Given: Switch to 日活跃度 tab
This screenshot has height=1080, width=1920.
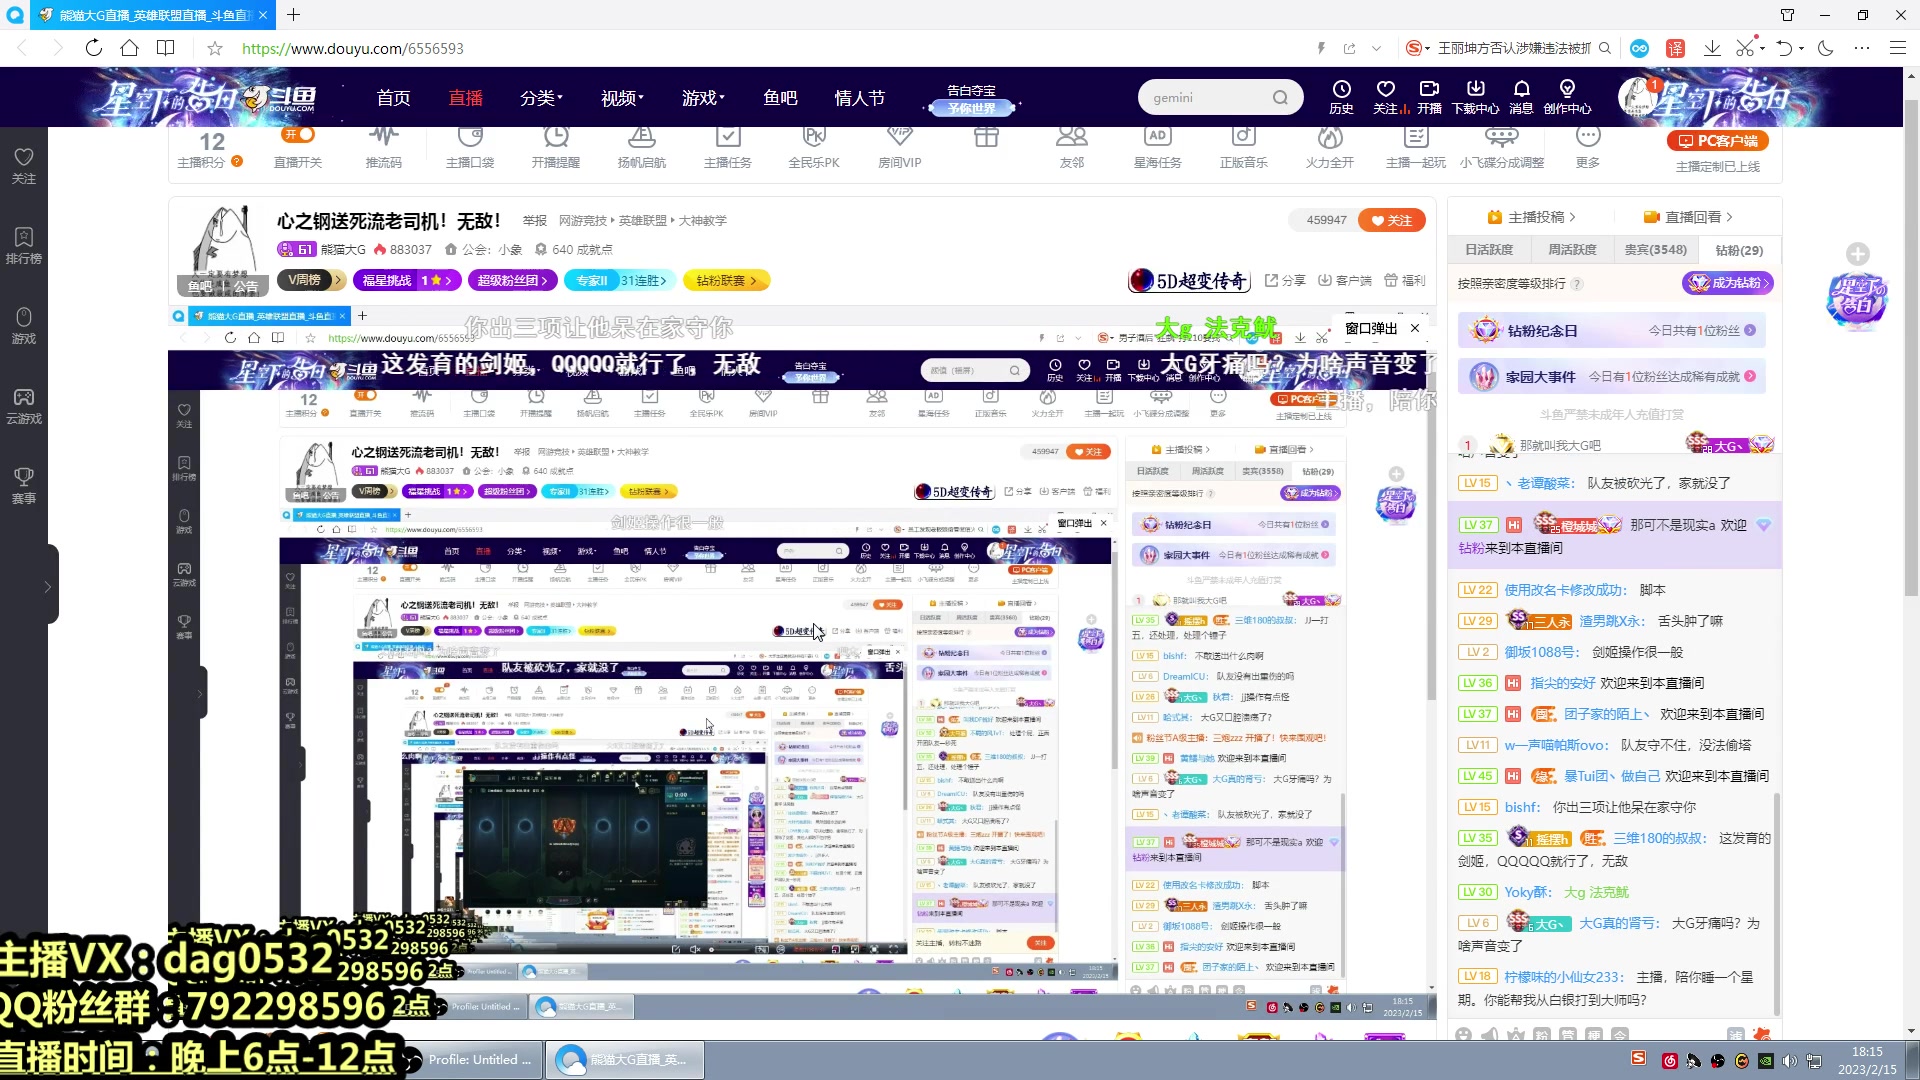Looking at the screenshot, I should (x=1490, y=250).
